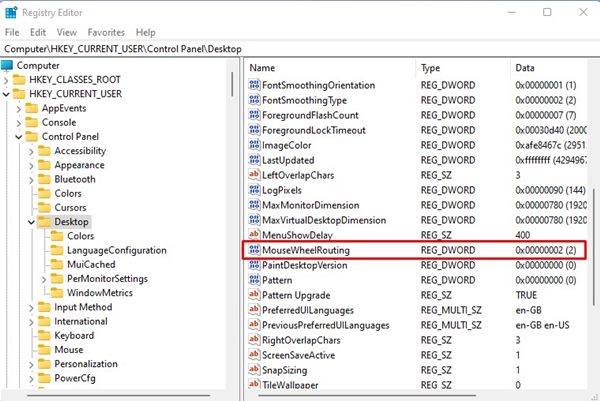Click the Cursors folder icon
Viewport: 600px width, 401px height.
[x=44, y=208]
